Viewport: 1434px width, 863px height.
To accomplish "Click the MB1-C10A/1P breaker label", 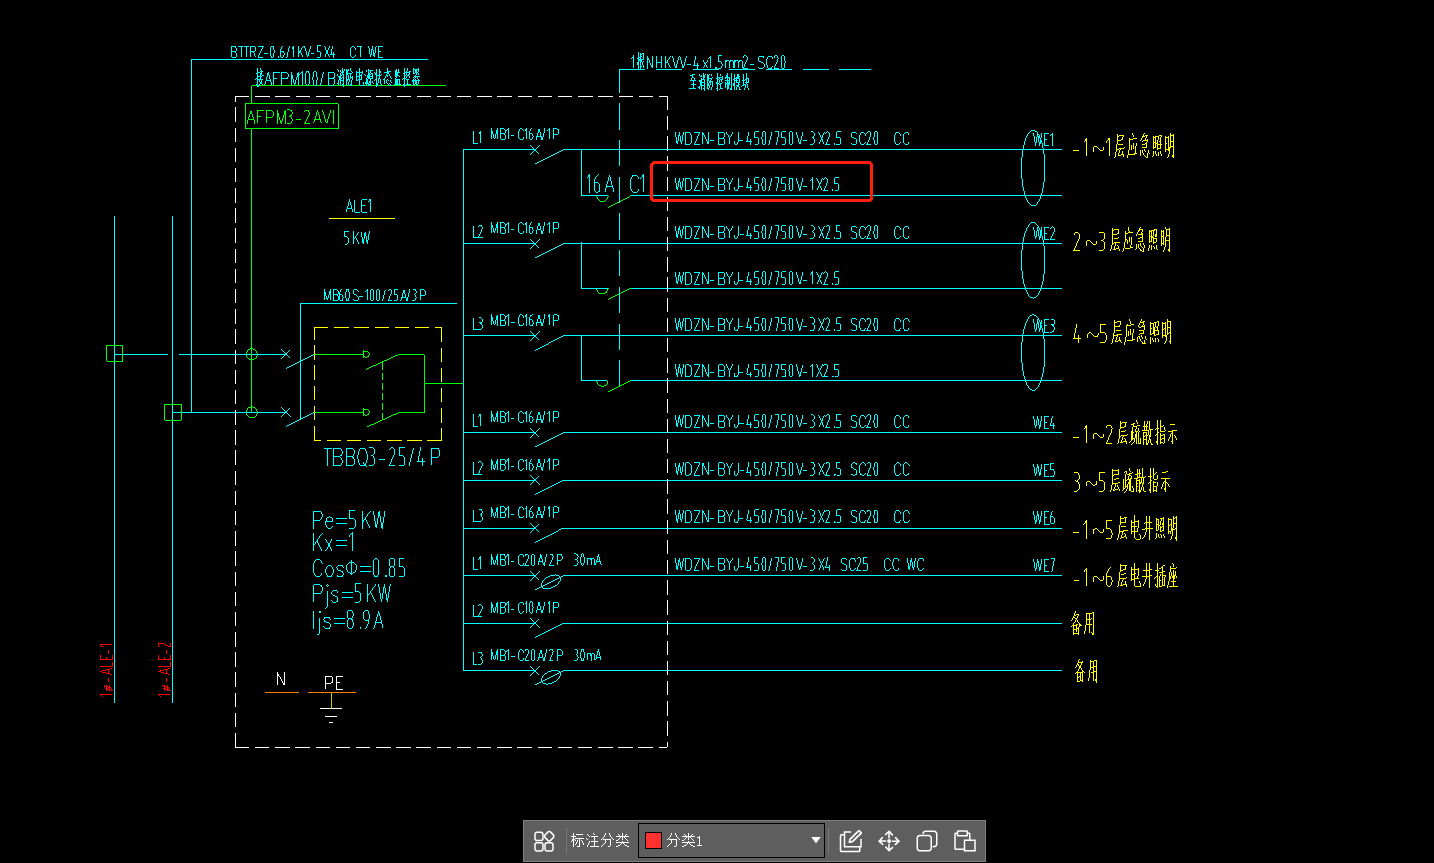I will (525, 608).
